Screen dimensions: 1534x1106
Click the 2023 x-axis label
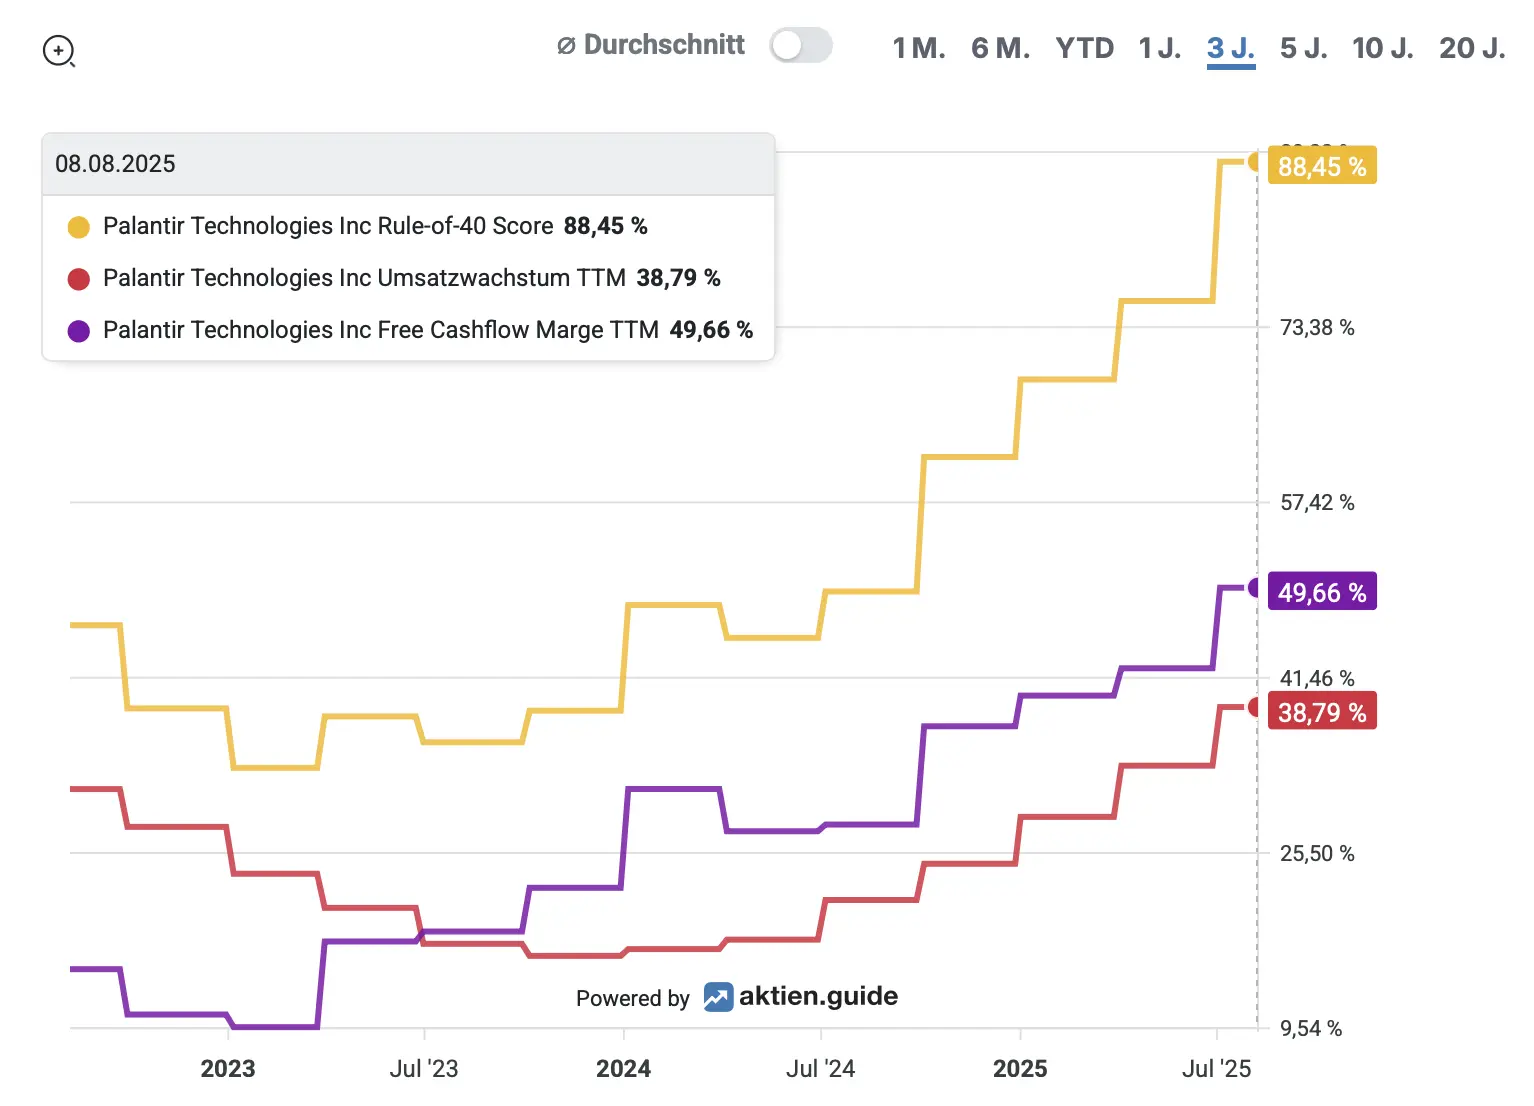pyautogui.click(x=228, y=1068)
